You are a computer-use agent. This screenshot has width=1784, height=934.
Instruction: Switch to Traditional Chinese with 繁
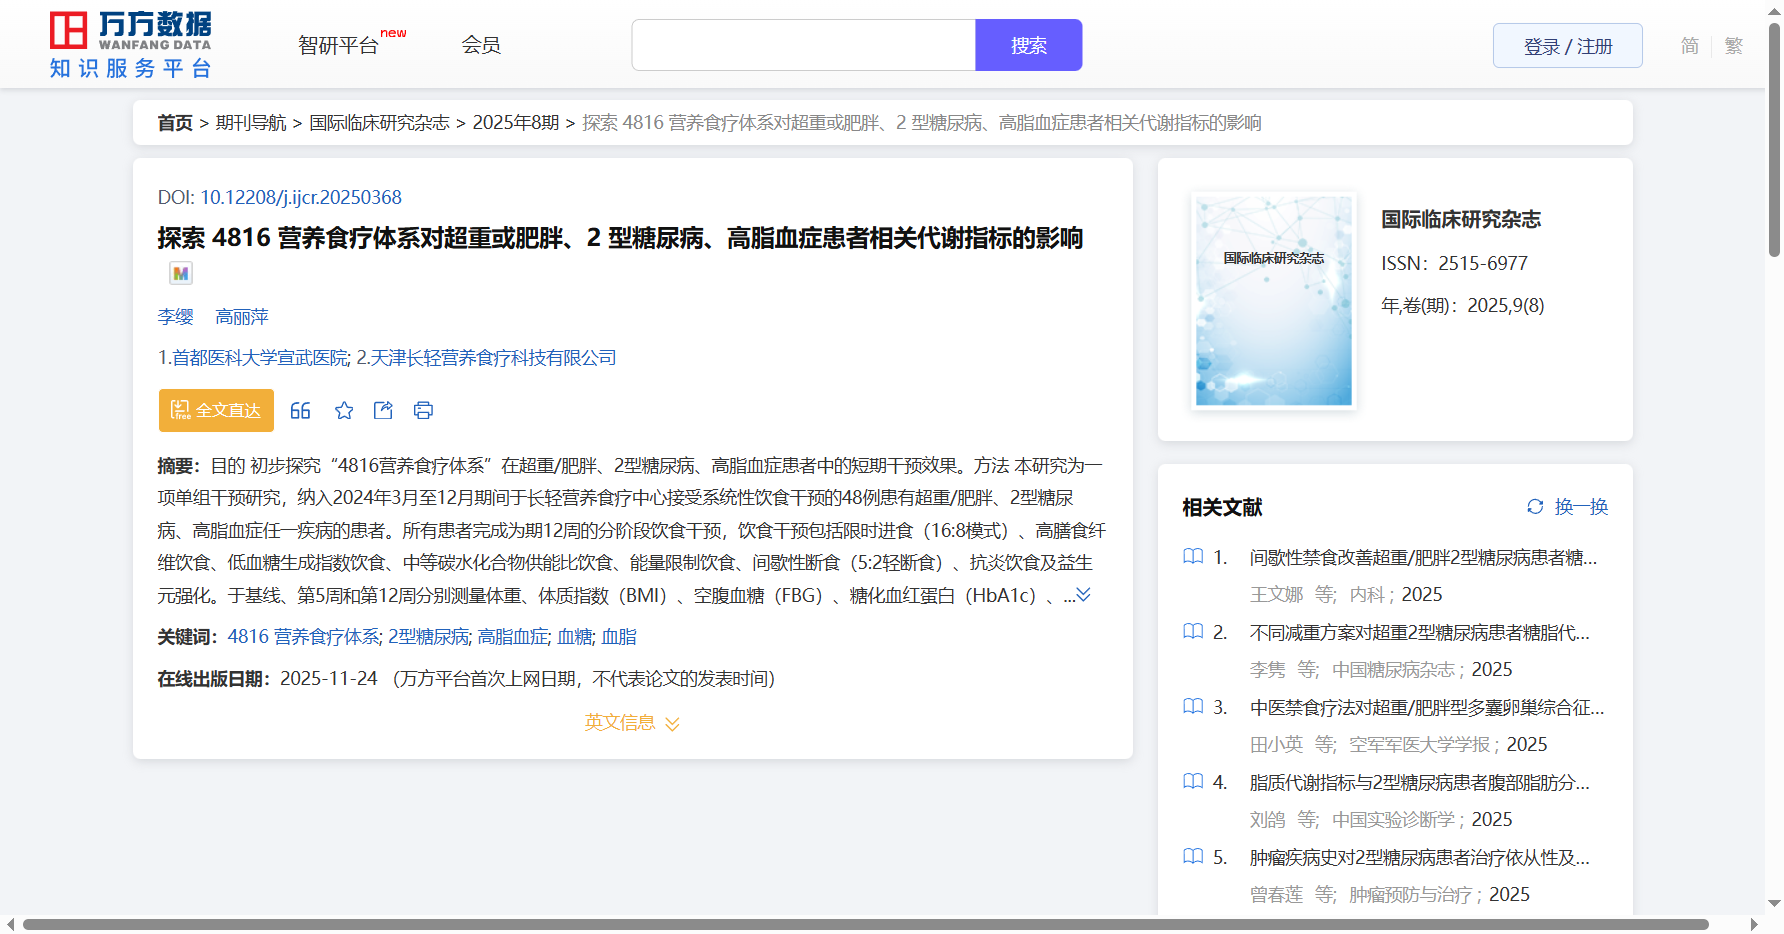point(1734,46)
